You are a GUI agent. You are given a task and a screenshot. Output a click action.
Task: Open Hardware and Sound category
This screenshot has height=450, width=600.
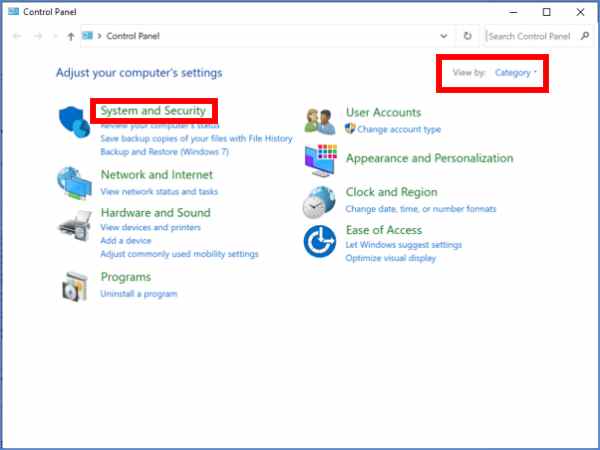coord(155,212)
